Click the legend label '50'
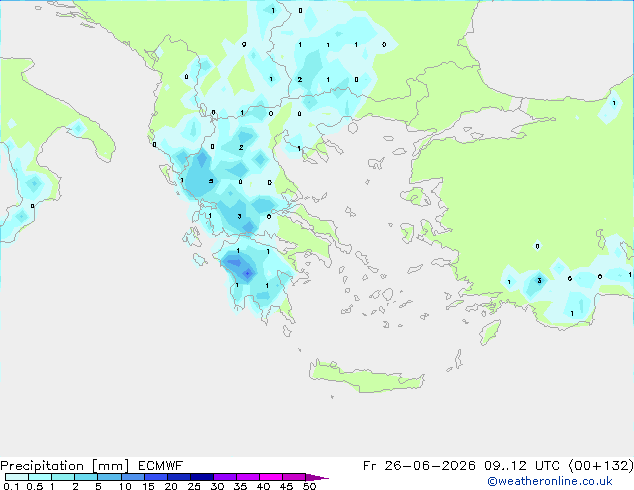This screenshot has width=634, height=490. (x=309, y=486)
